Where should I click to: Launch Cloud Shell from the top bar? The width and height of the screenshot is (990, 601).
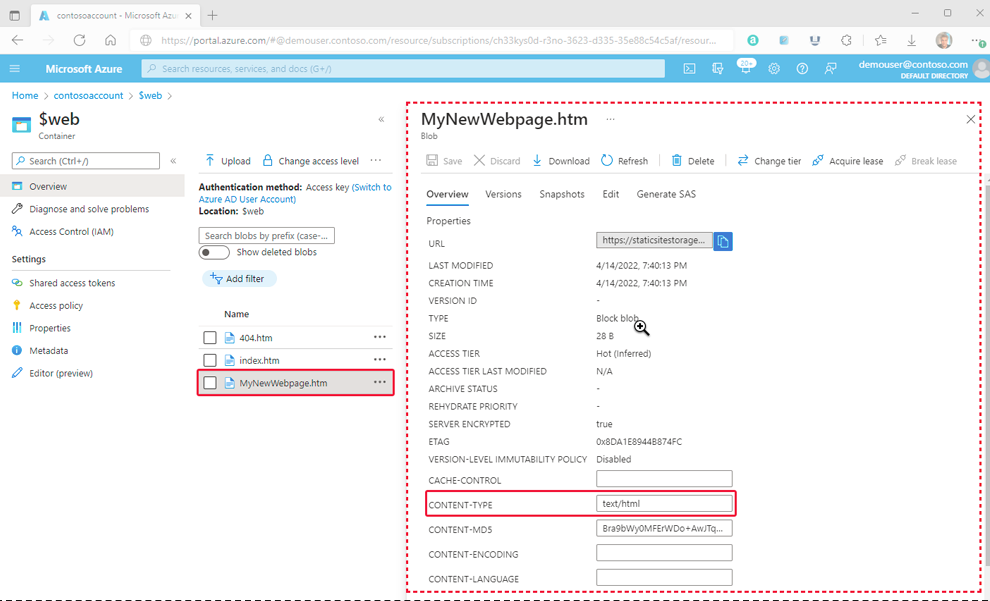click(690, 69)
